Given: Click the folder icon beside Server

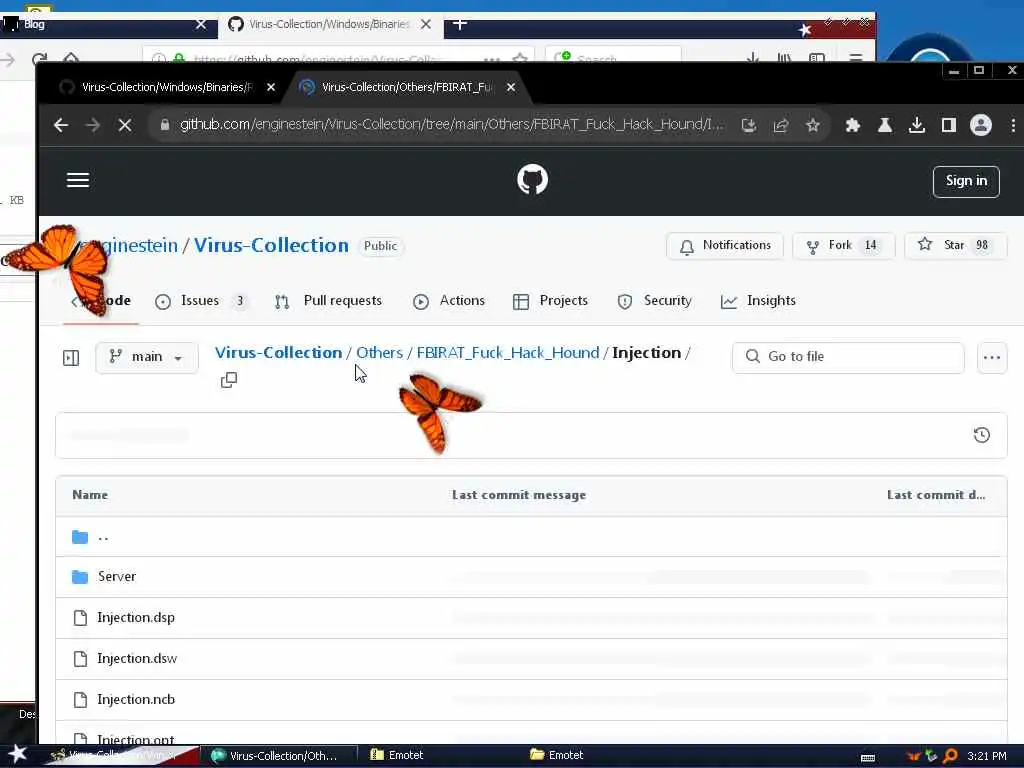Looking at the screenshot, I should (80, 577).
